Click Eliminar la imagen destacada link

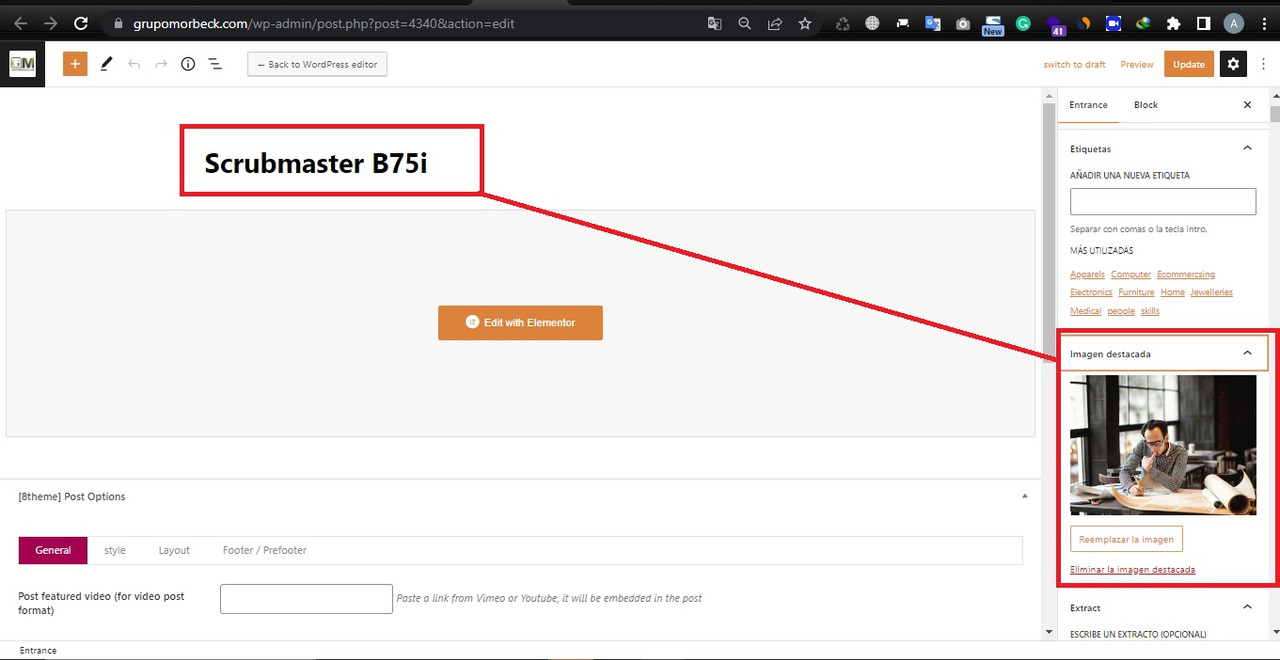1132,570
